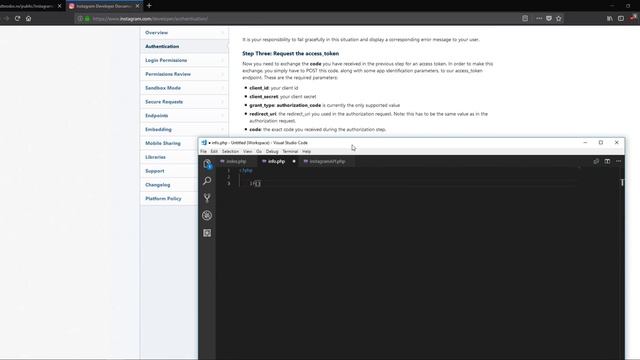The height and width of the screenshot is (360, 640).
Task: Open Overview in Instagram docs sidebar
Action: 156,33
